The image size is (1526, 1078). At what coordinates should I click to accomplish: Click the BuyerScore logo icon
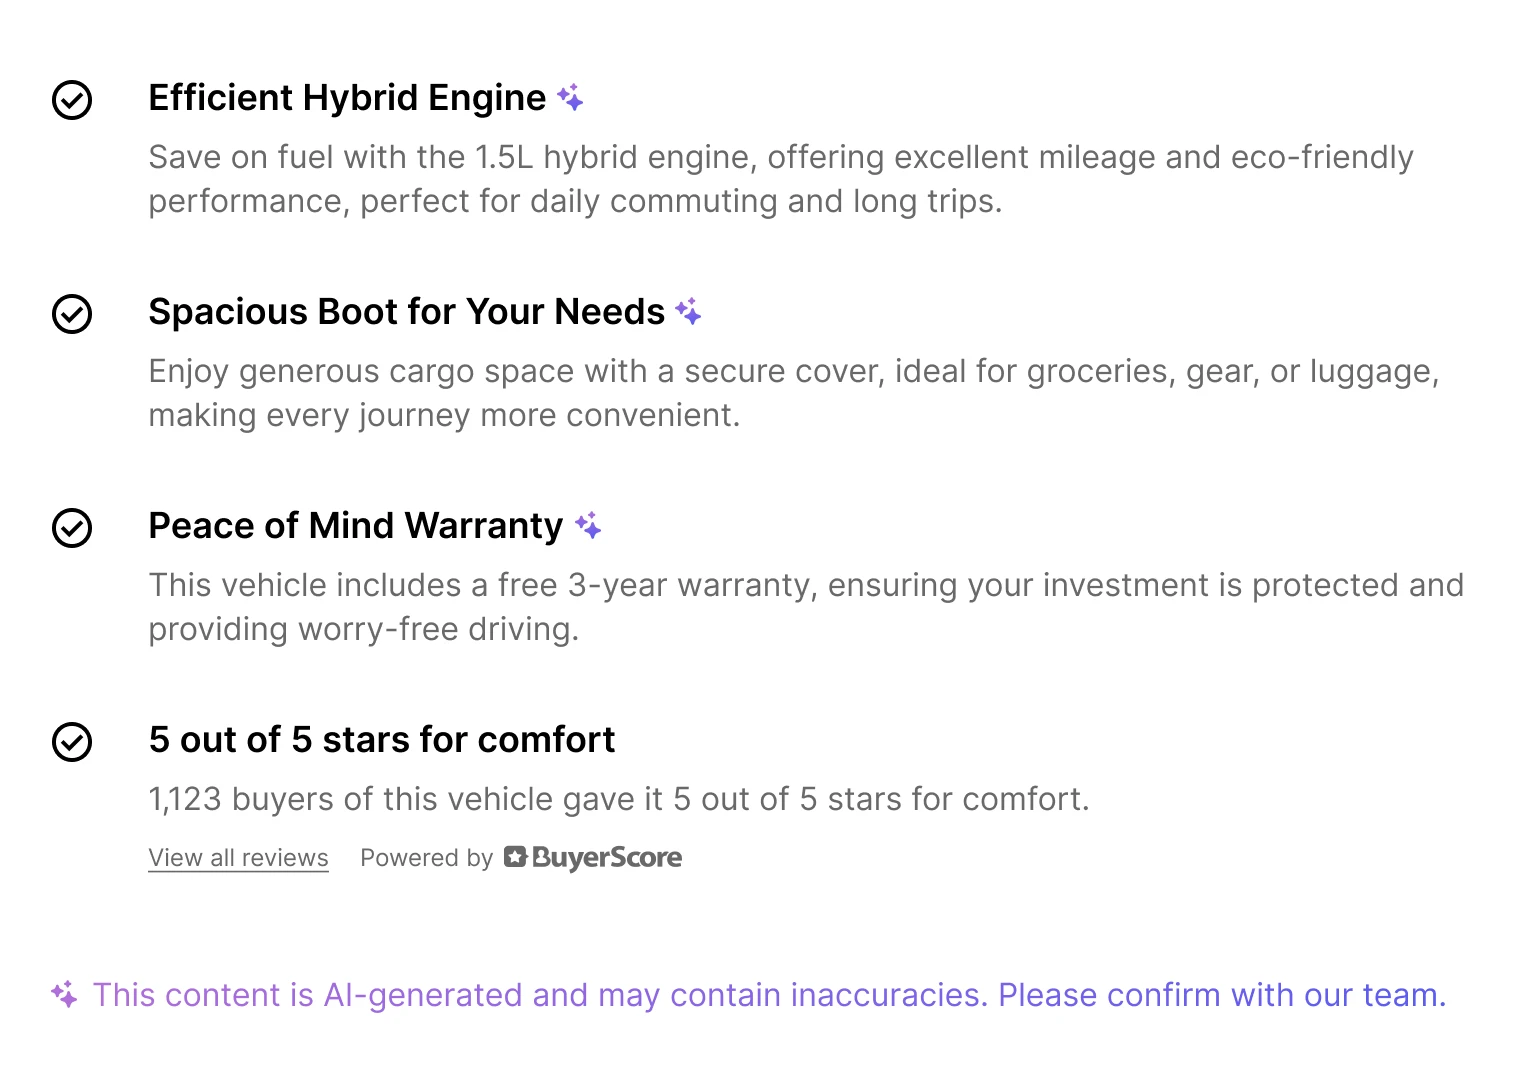[x=514, y=857]
